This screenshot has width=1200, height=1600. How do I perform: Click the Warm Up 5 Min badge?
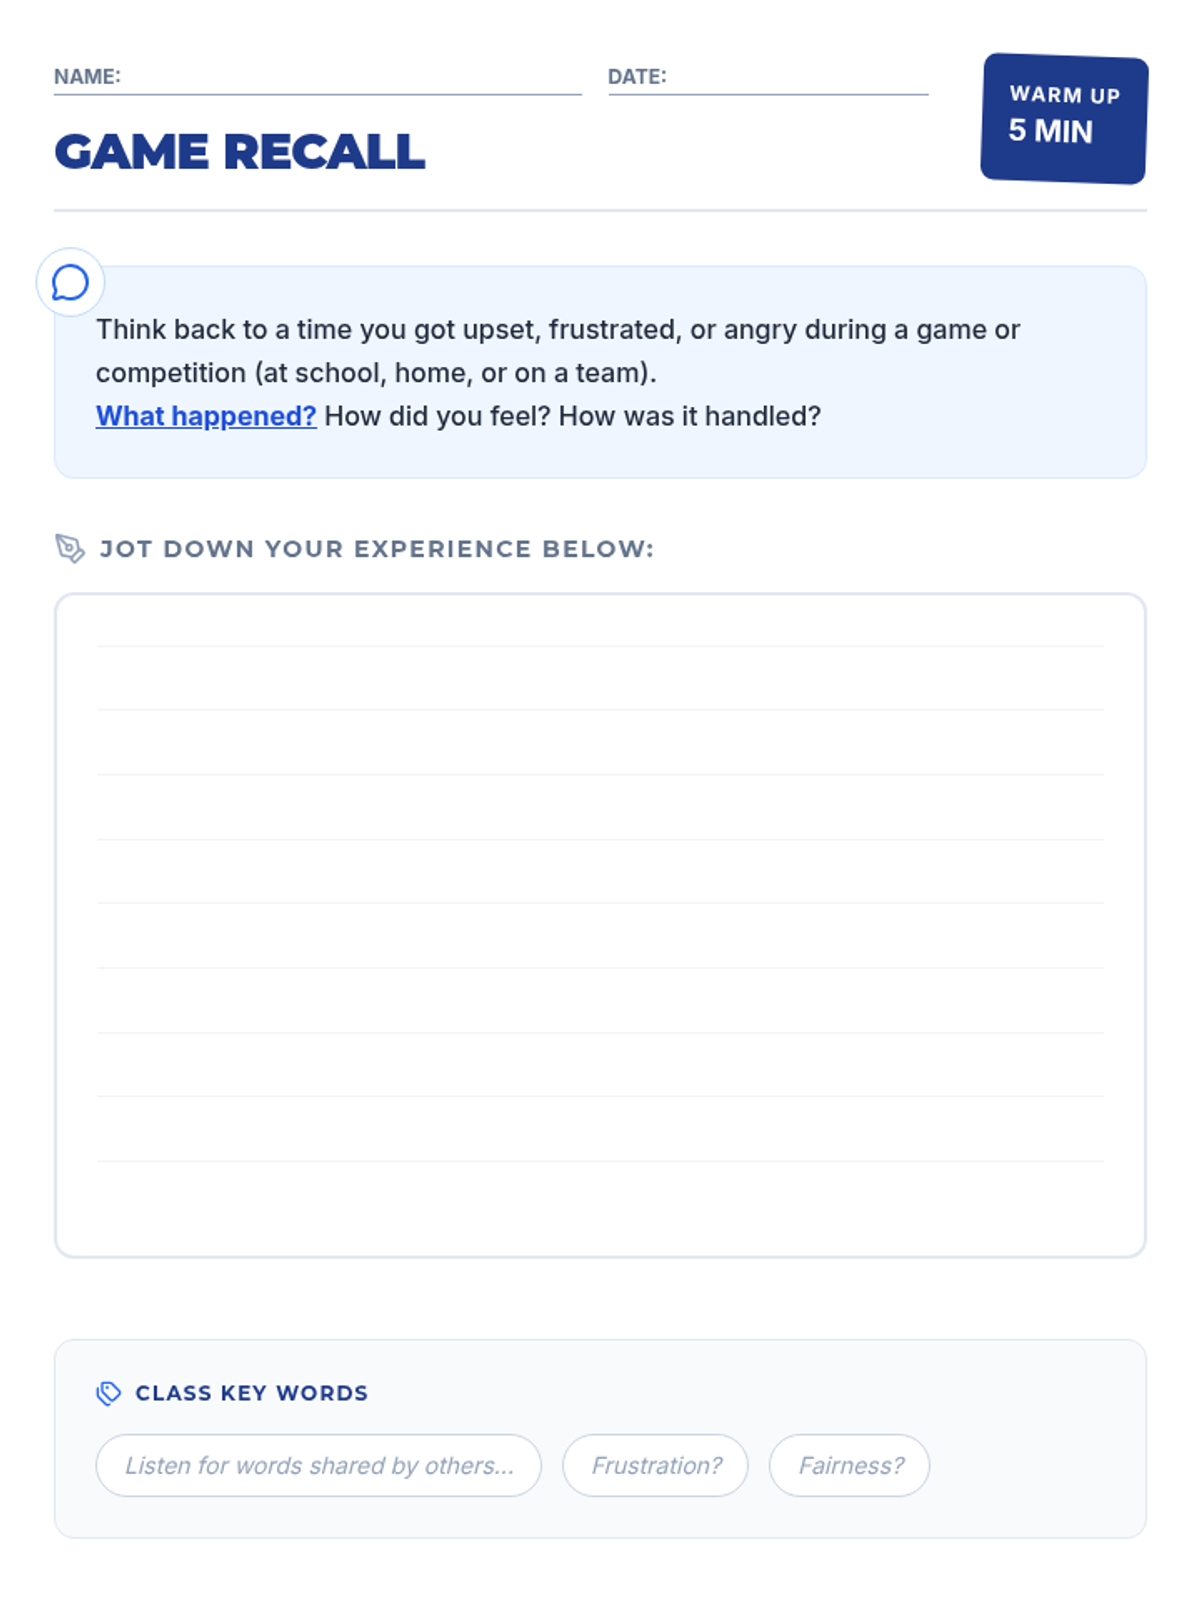tap(1064, 118)
